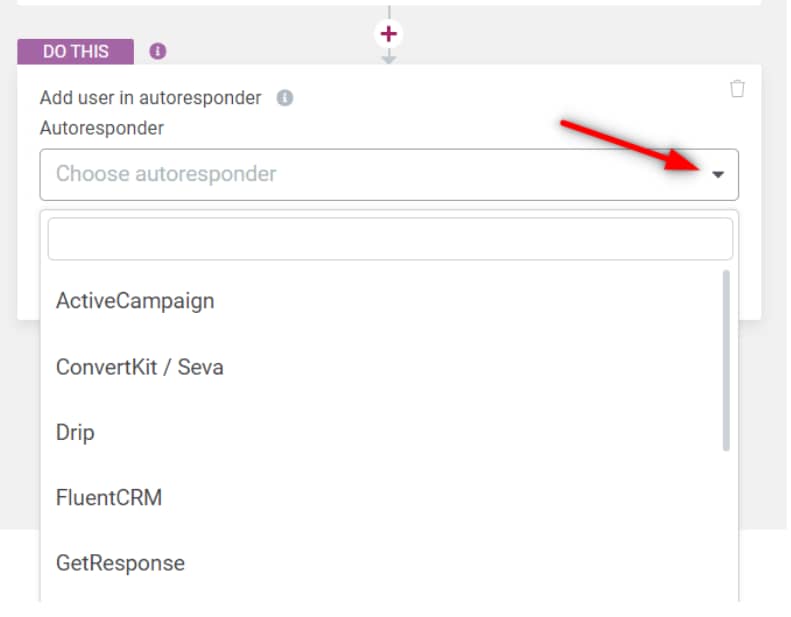This screenshot has height=617, width=791.
Task: Click the Autoresponder field label
Action: click(x=102, y=128)
